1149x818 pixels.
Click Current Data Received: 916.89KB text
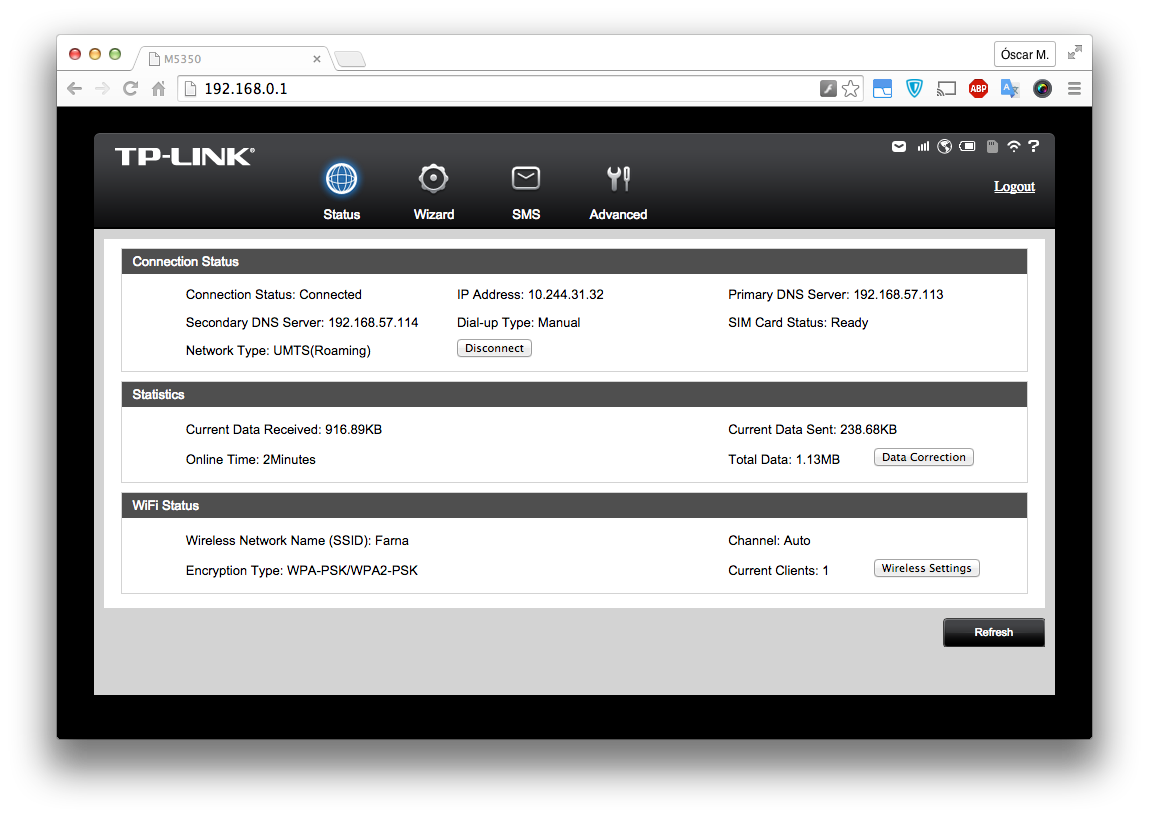(284, 430)
